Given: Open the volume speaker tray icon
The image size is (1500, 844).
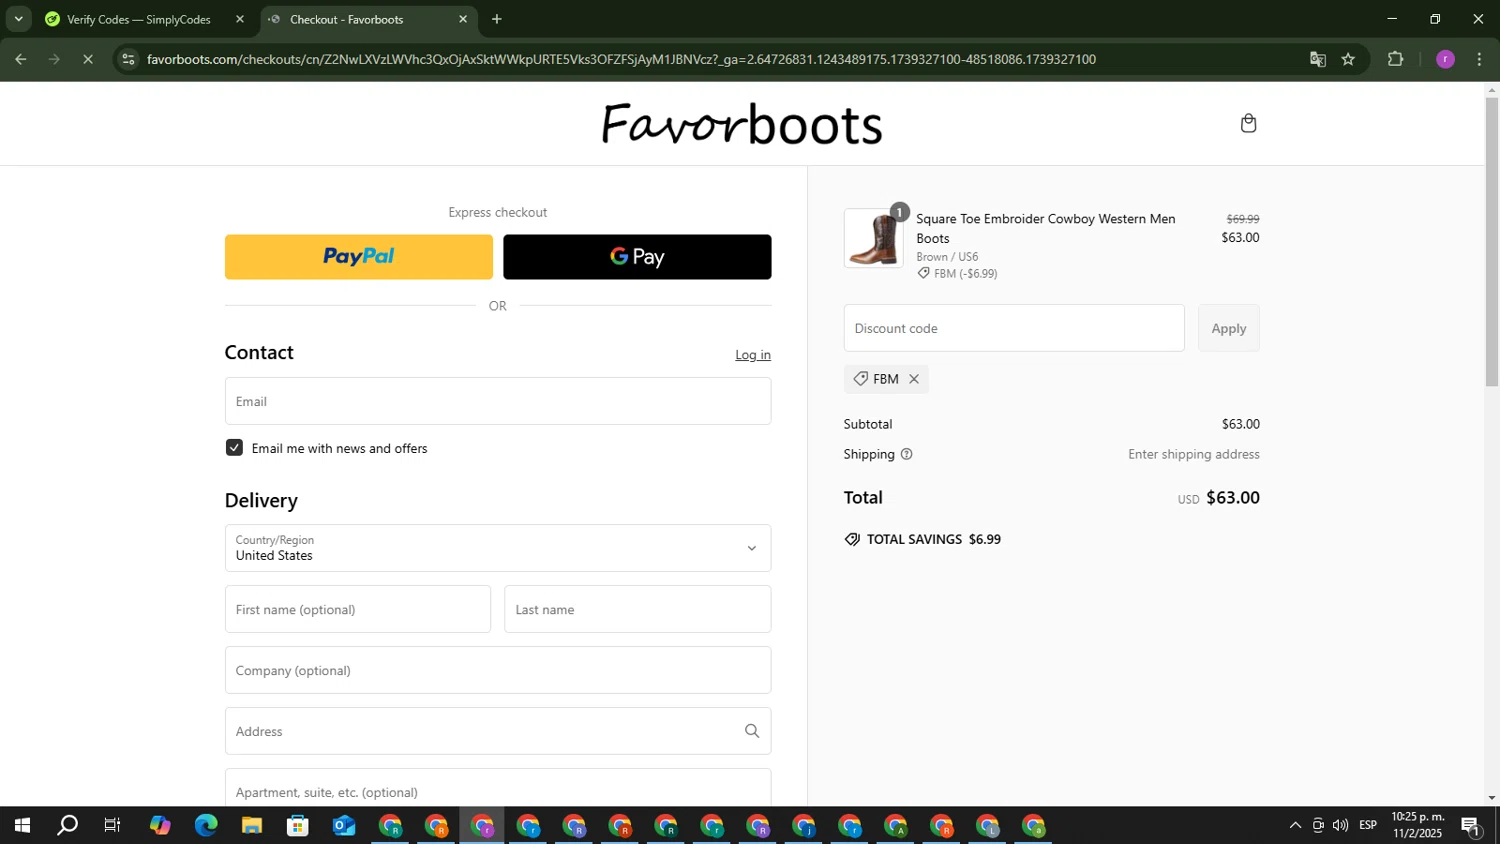Looking at the screenshot, I should click(1340, 825).
